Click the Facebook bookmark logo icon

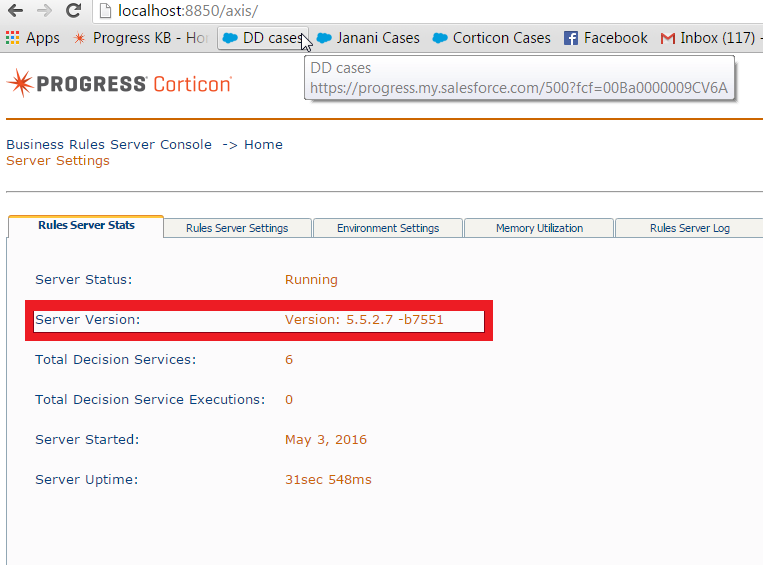571,38
